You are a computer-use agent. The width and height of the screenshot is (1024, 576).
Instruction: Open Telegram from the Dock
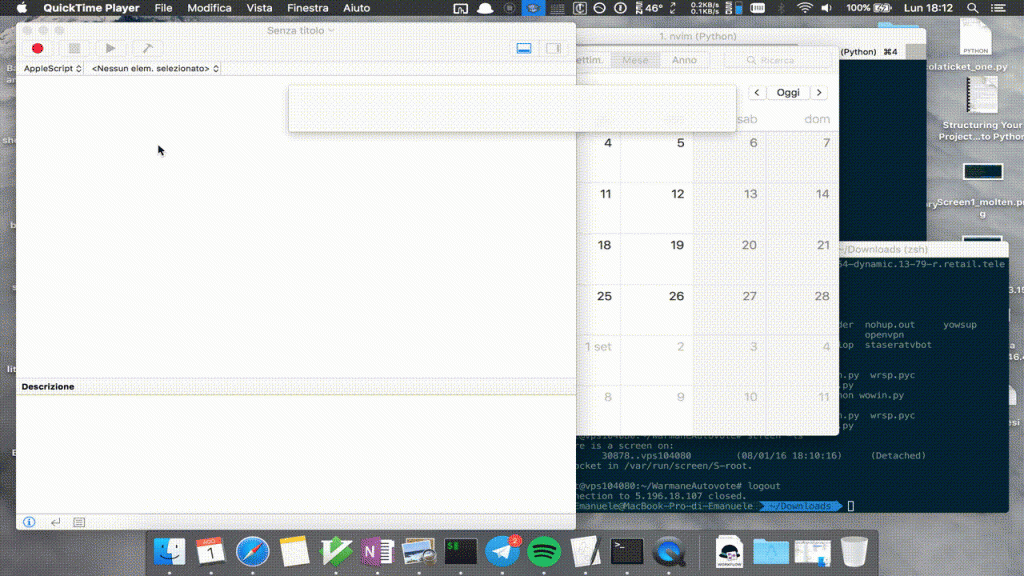click(502, 551)
